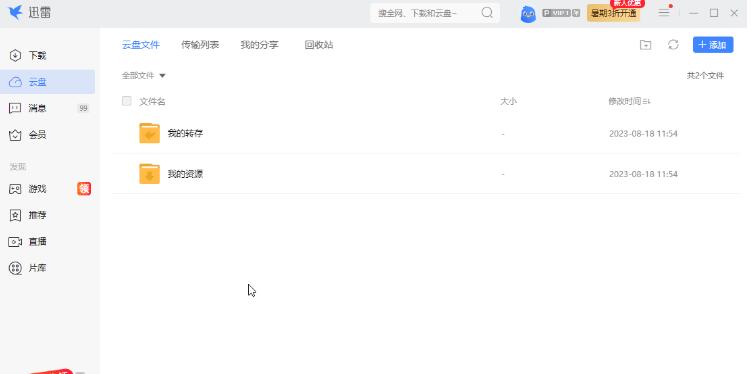The width and height of the screenshot is (752, 374).
Task: Click the 暑期3折开通 promotion button
Action: 613,13
